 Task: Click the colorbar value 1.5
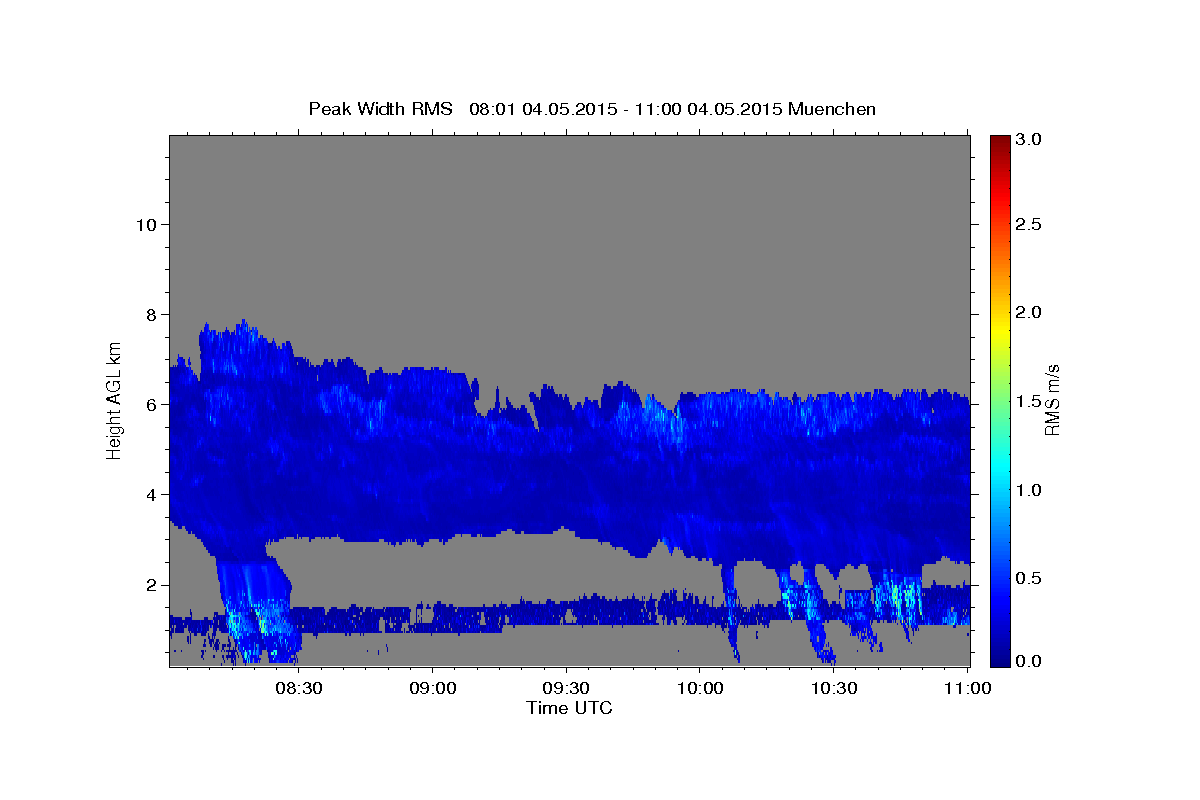tap(1030, 401)
